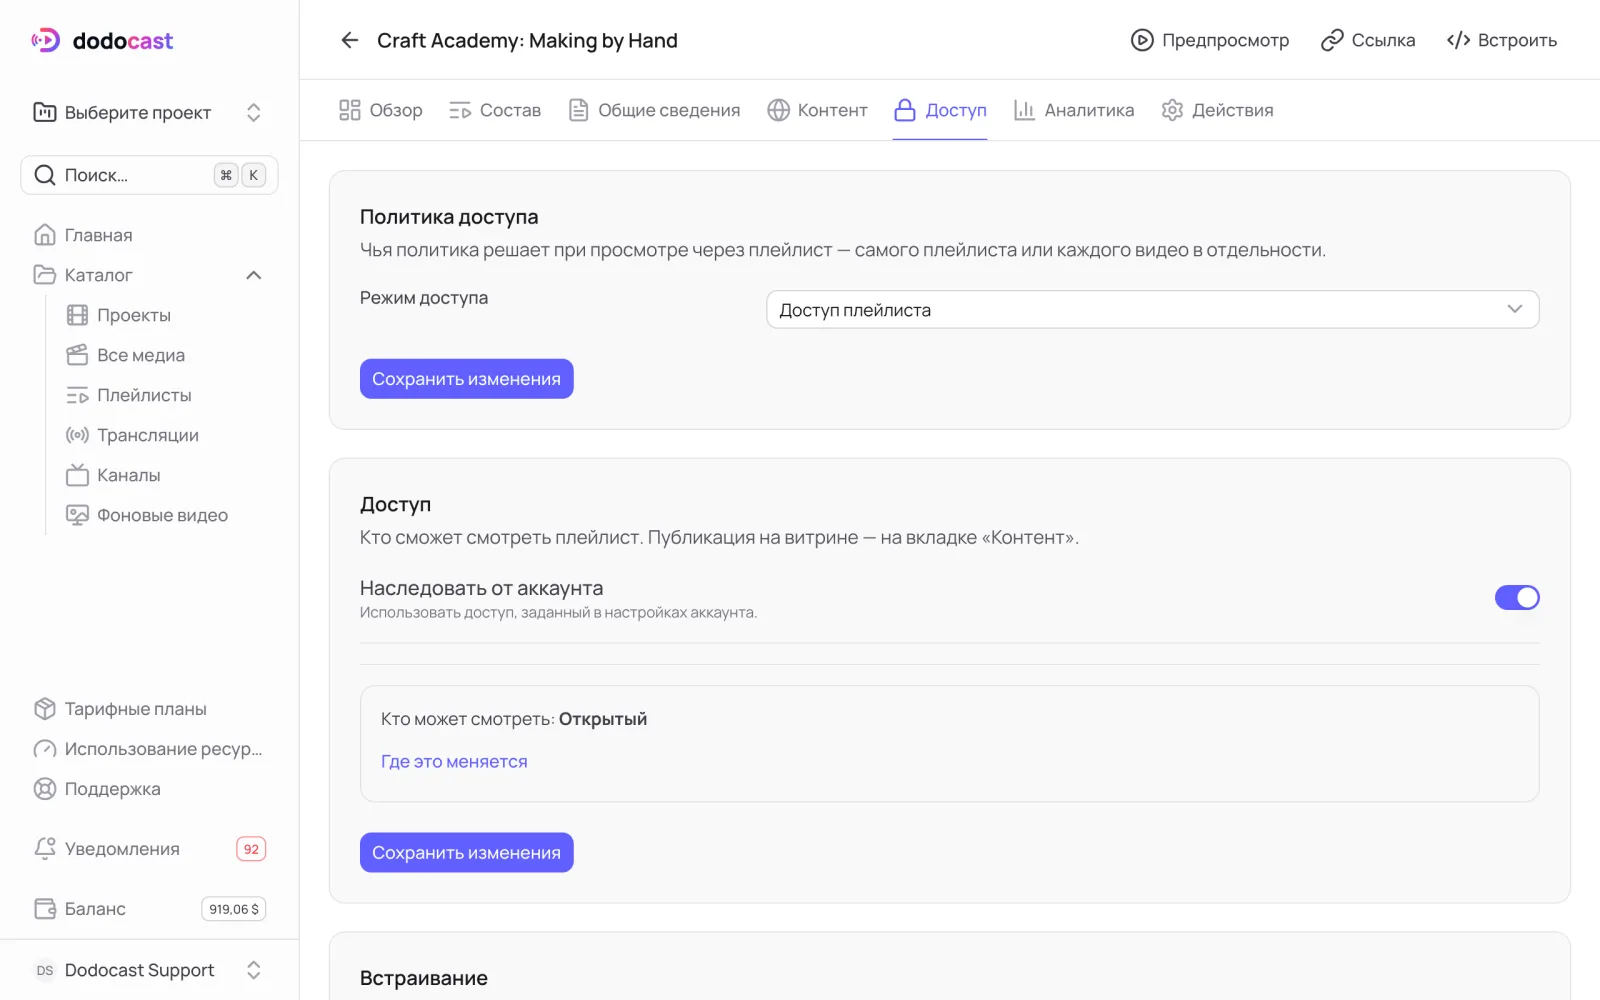This screenshot has width=1600, height=1000.
Task: Click the Встроить button label
Action: coord(1517,40)
